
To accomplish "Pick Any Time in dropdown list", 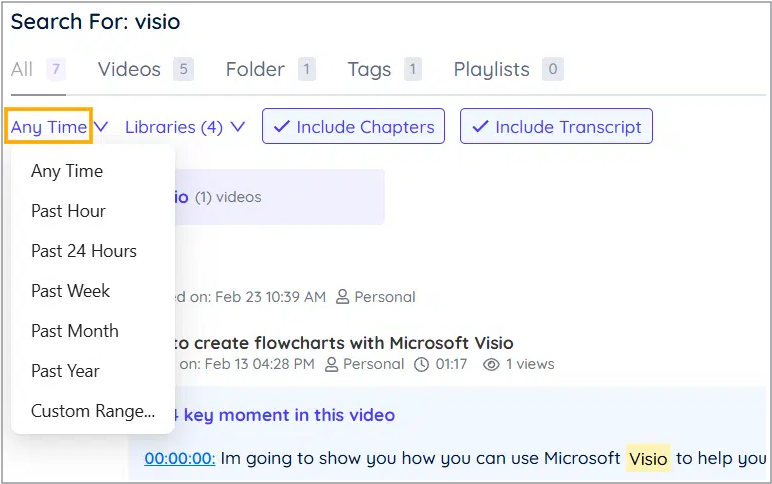I will (x=67, y=171).
